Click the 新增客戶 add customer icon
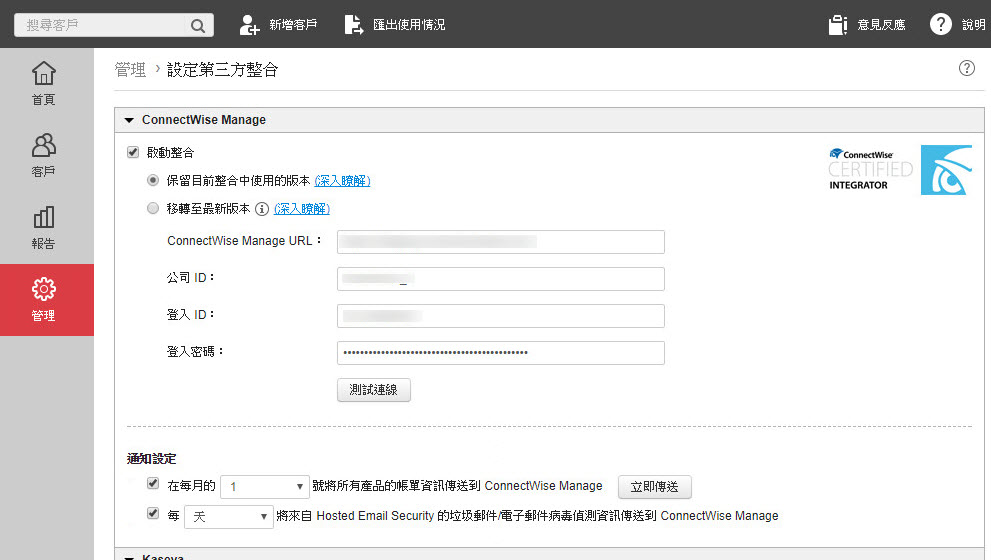This screenshot has height=560, width=991. tap(250, 25)
